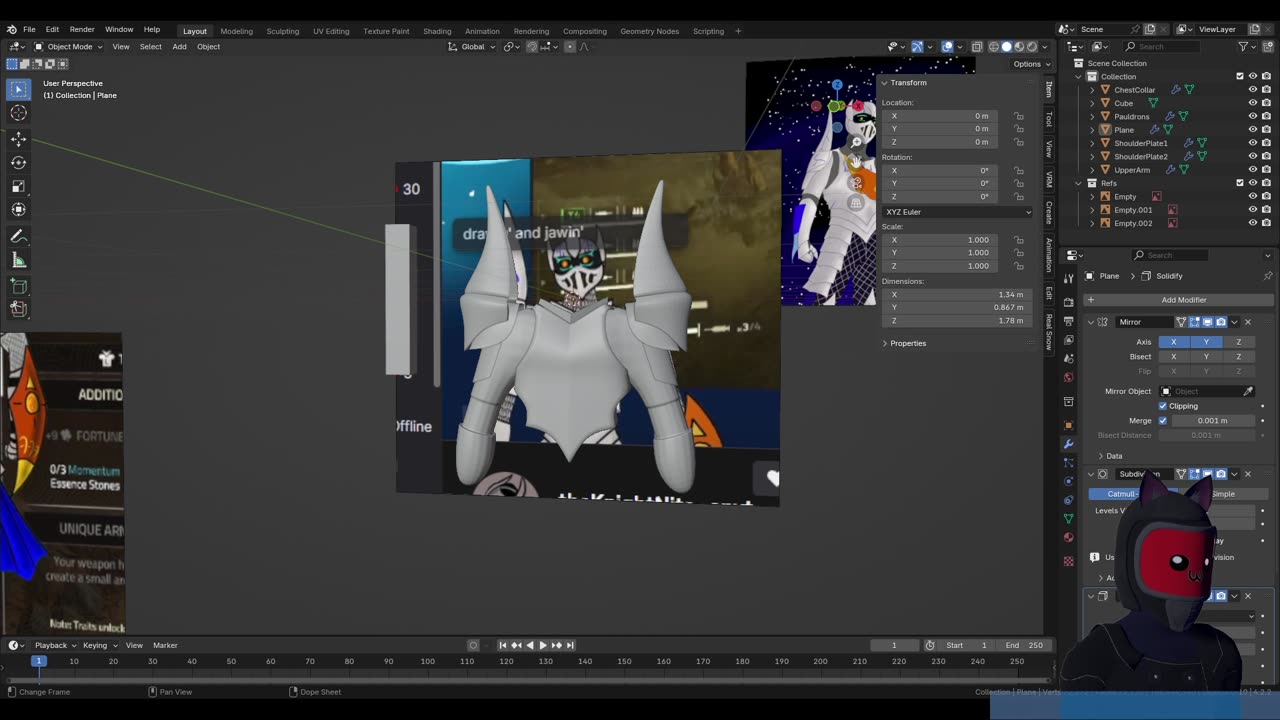Open the Render menu
Image resolution: width=1280 pixels, height=720 pixels.
click(82, 30)
